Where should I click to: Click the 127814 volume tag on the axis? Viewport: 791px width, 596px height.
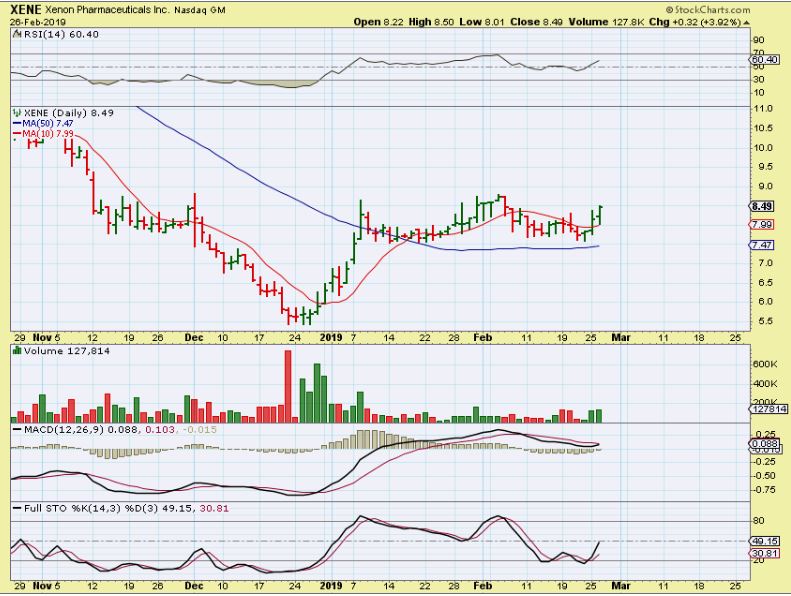(769, 409)
